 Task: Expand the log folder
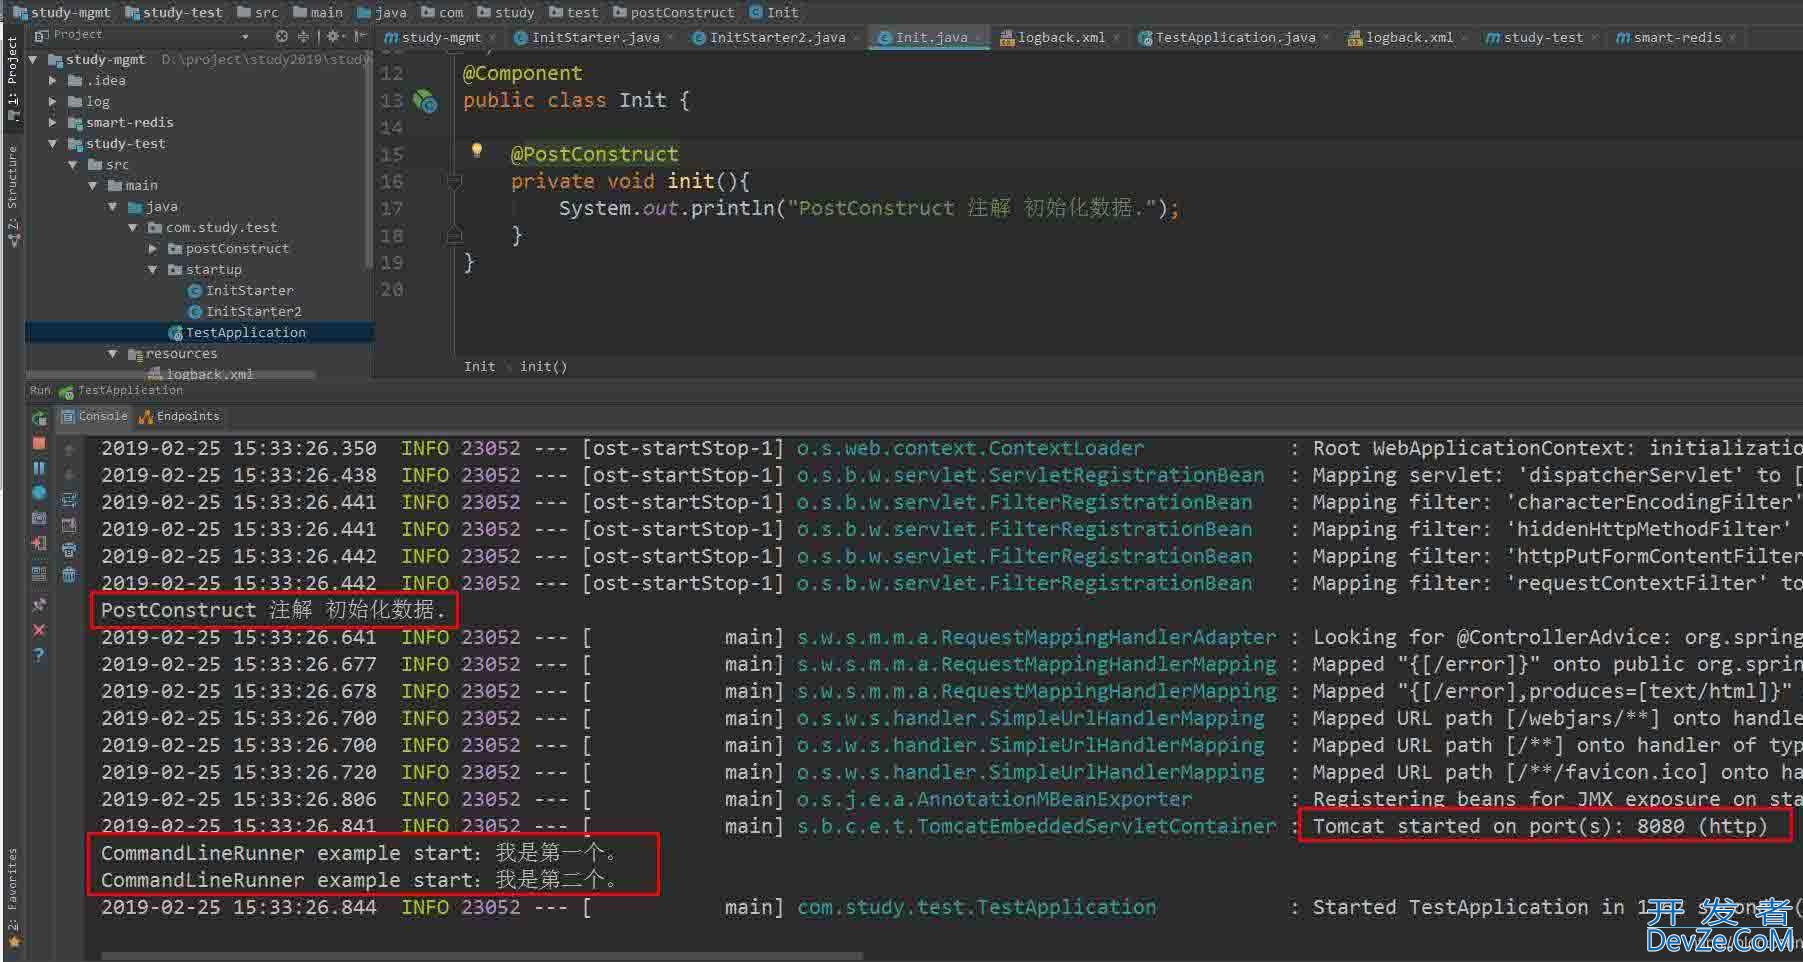tap(53, 102)
